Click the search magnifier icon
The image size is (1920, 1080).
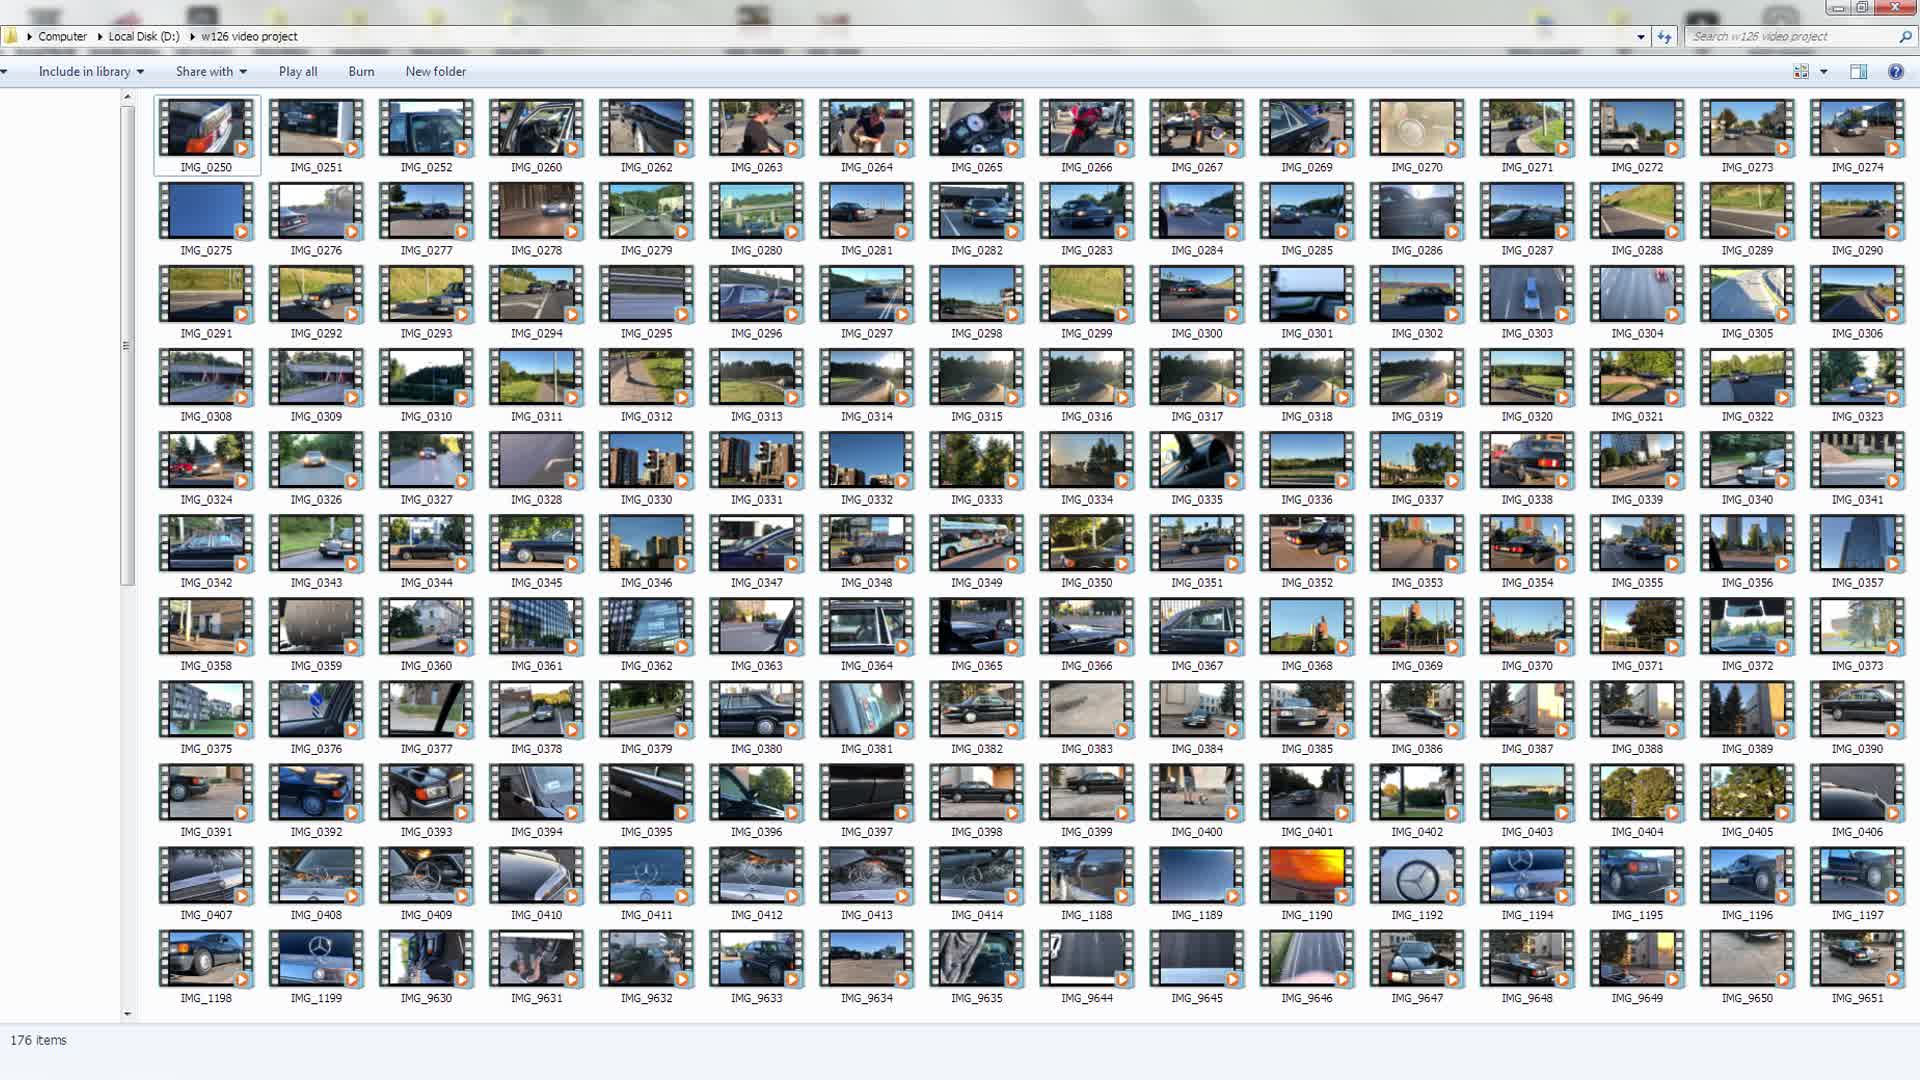pos(1905,36)
